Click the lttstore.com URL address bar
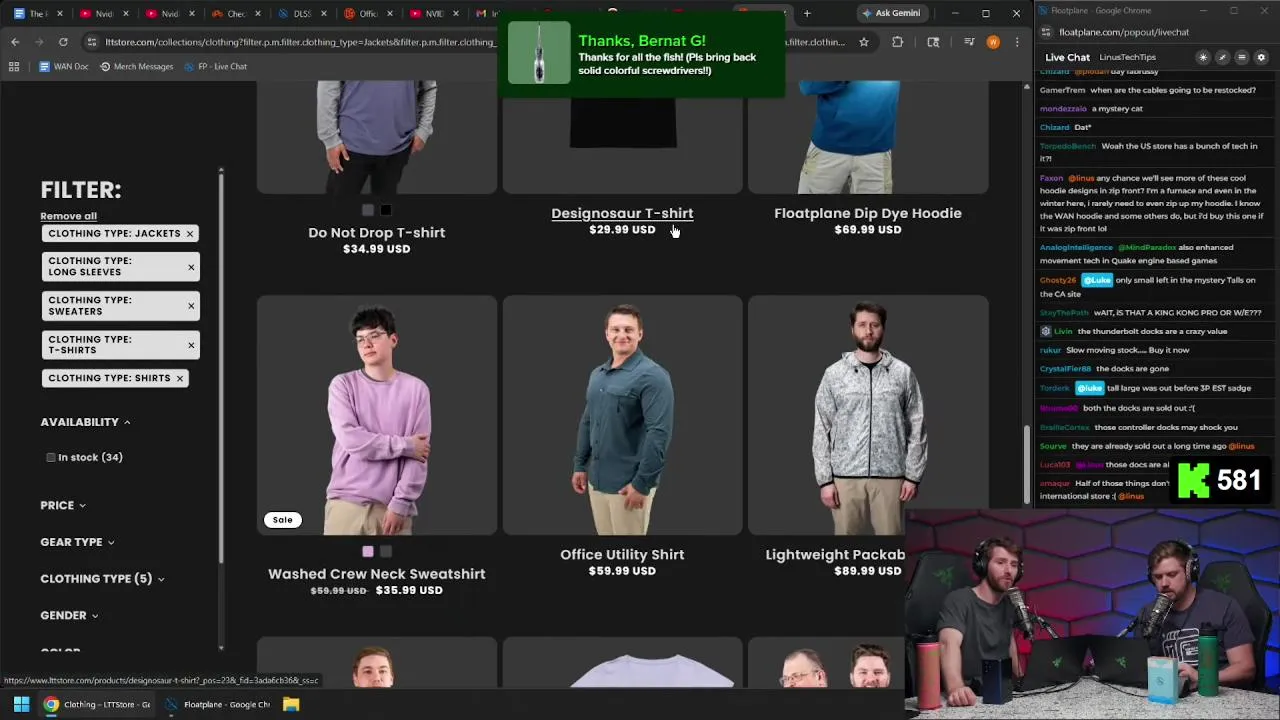Image resolution: width=1280 pixels, height=720 pixels. click(300, 42)
